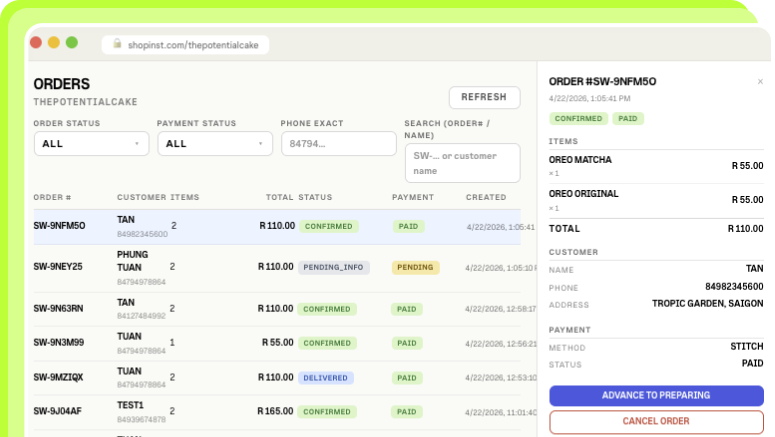Select order row SW-9J04AF
This screenshot has width=775, height=437.
coord(277,412)
